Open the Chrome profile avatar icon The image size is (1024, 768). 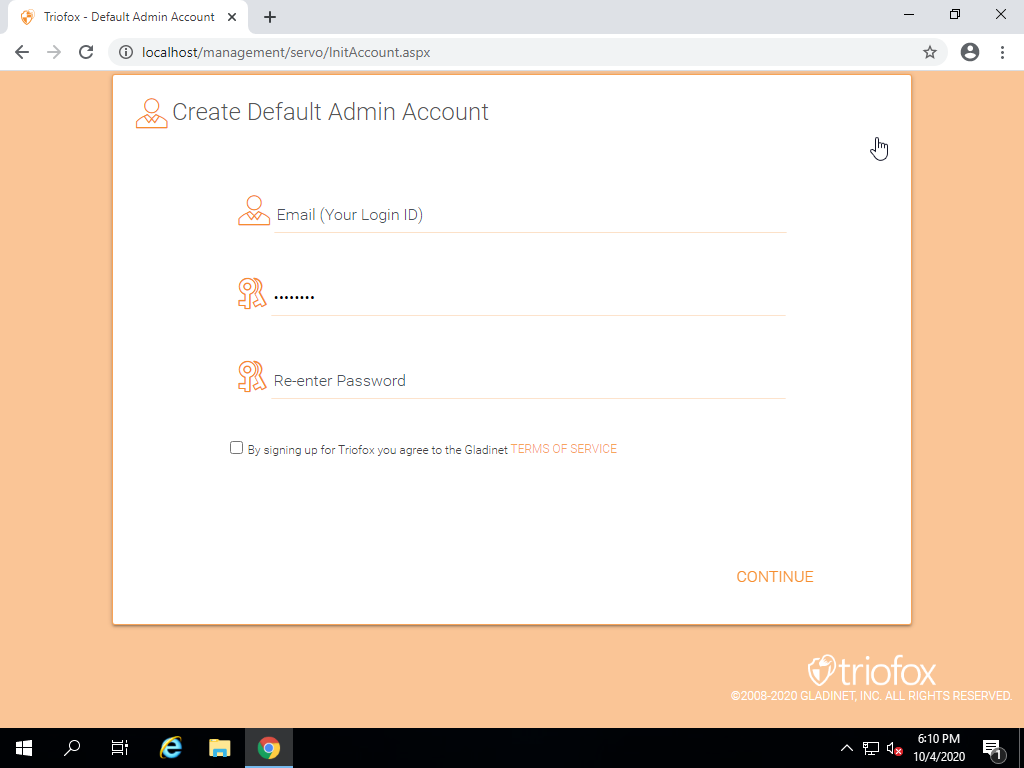970,52
